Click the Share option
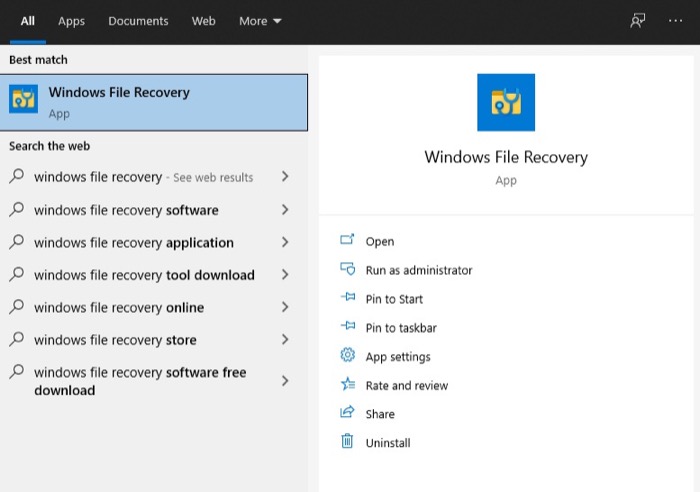 pyautogui.click(x=380, y=414)
